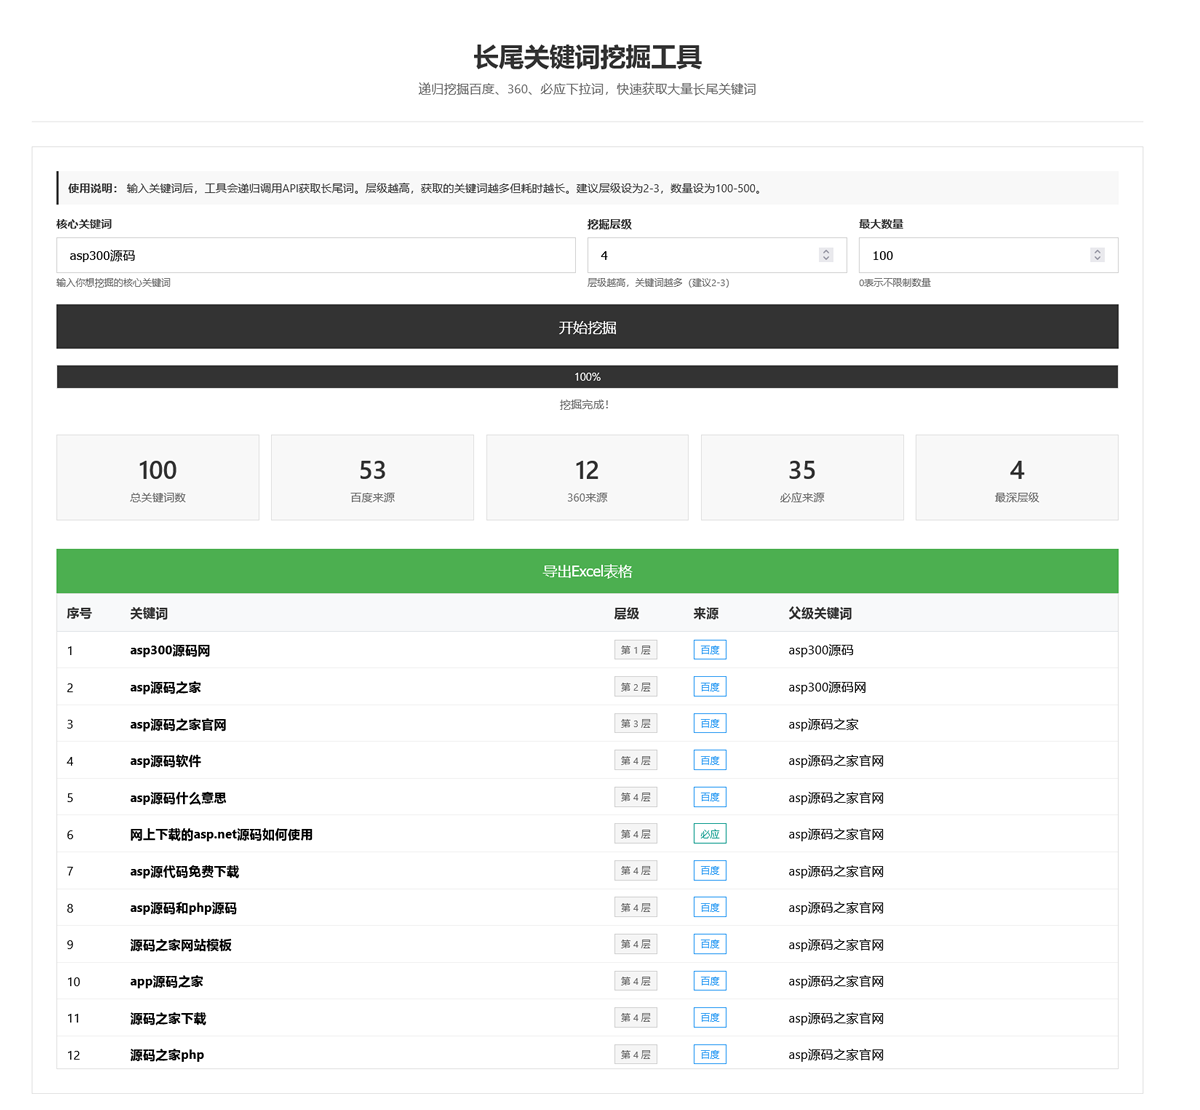Click the 百度 badge in the 源码之家下载 row

tap(710, 1017)
